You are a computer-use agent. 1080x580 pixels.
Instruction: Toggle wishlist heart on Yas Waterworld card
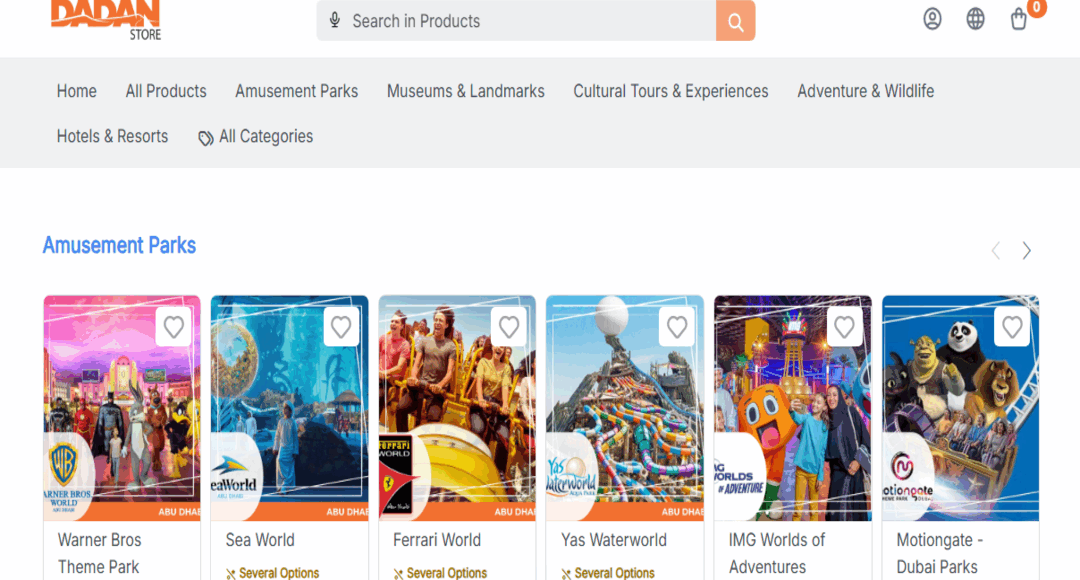tap(677, 327)
